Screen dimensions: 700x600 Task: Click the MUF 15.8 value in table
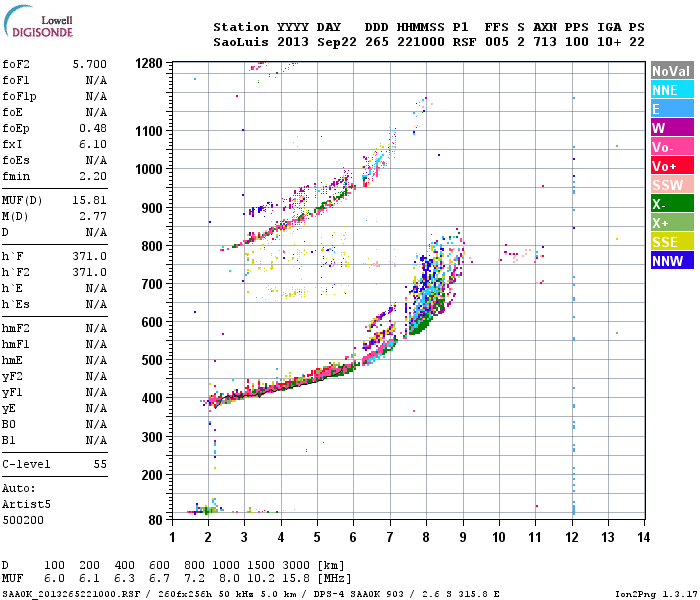point(296,579)
